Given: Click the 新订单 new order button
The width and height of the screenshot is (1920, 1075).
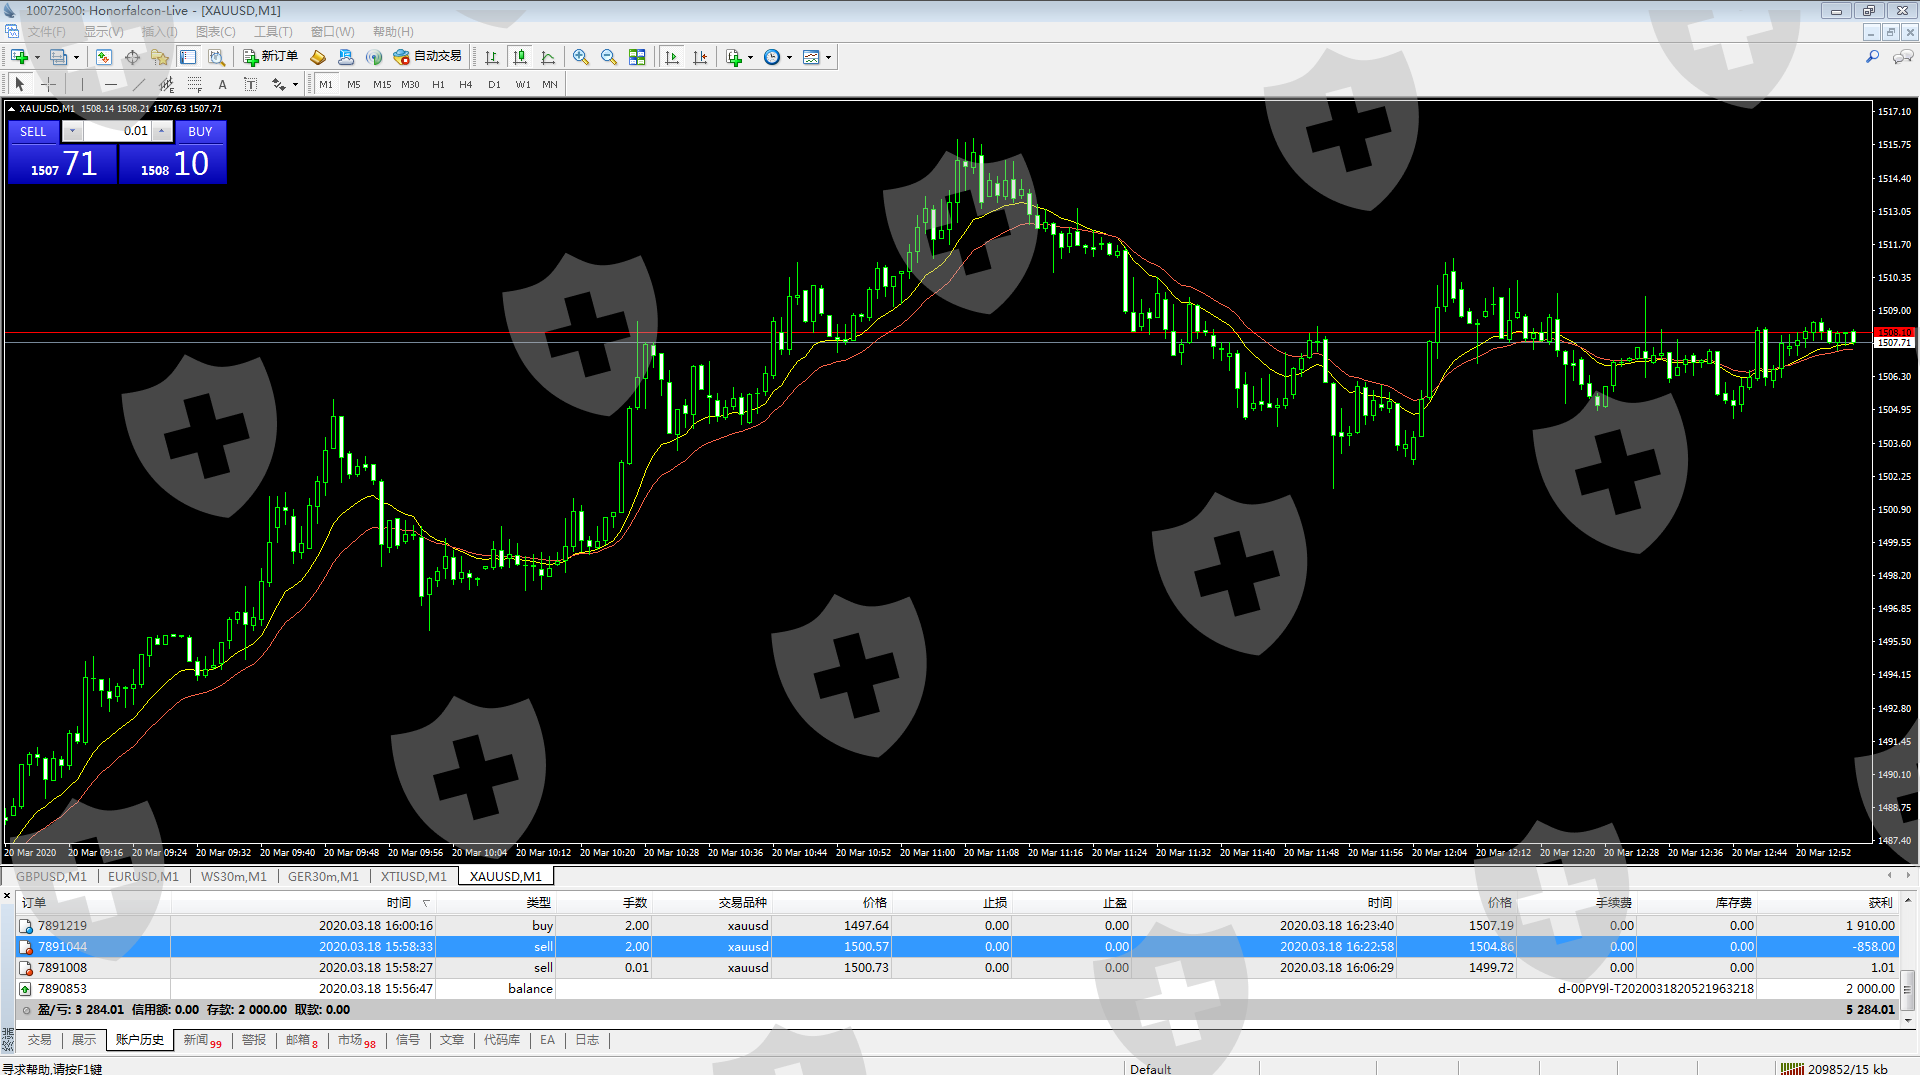Looking at the screenshot, I should [271, 57].
